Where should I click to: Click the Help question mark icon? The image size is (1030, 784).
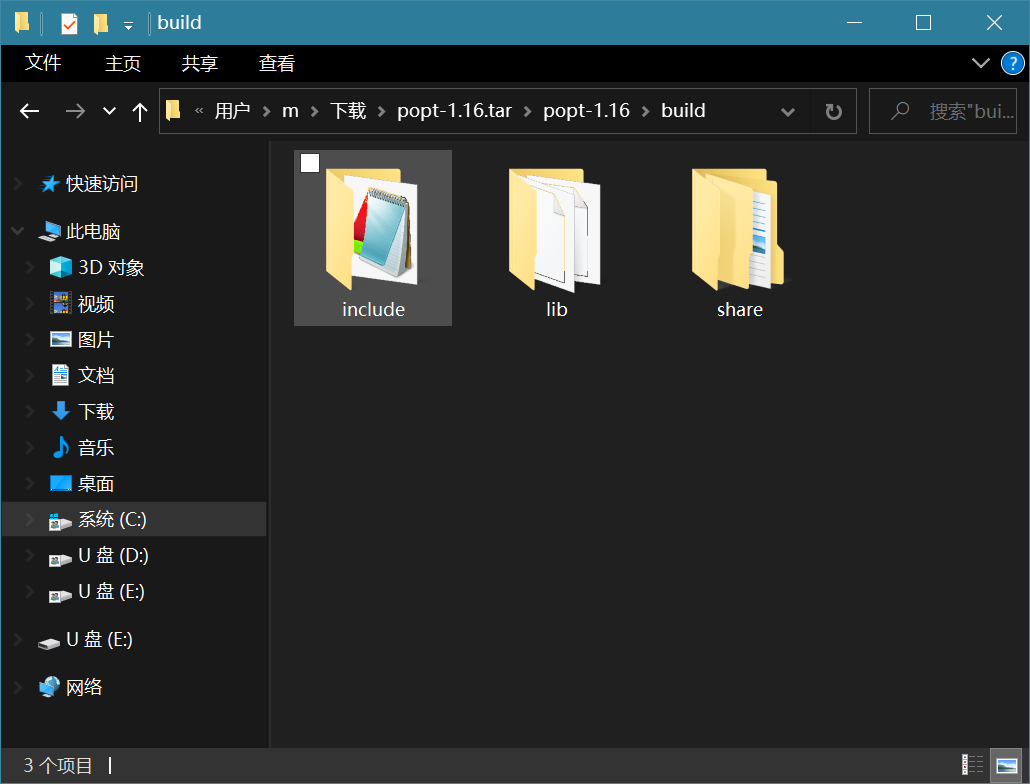pos(1012,64)
